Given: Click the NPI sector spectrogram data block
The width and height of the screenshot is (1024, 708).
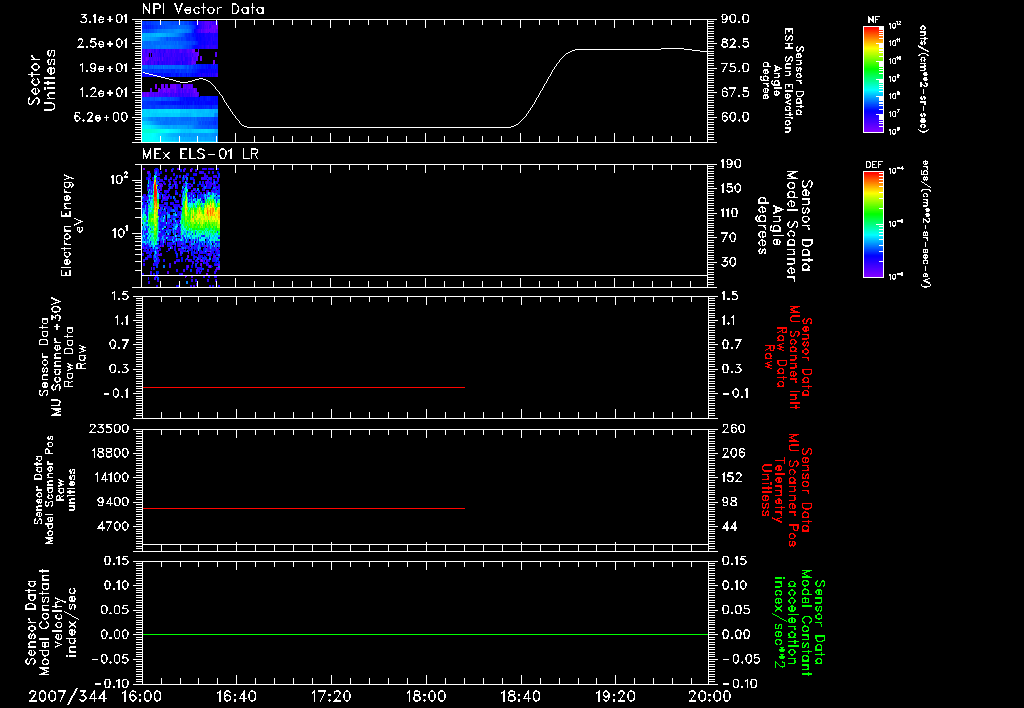Looking at the screenshot, I should pyautogui.click(x=180, y=81).
